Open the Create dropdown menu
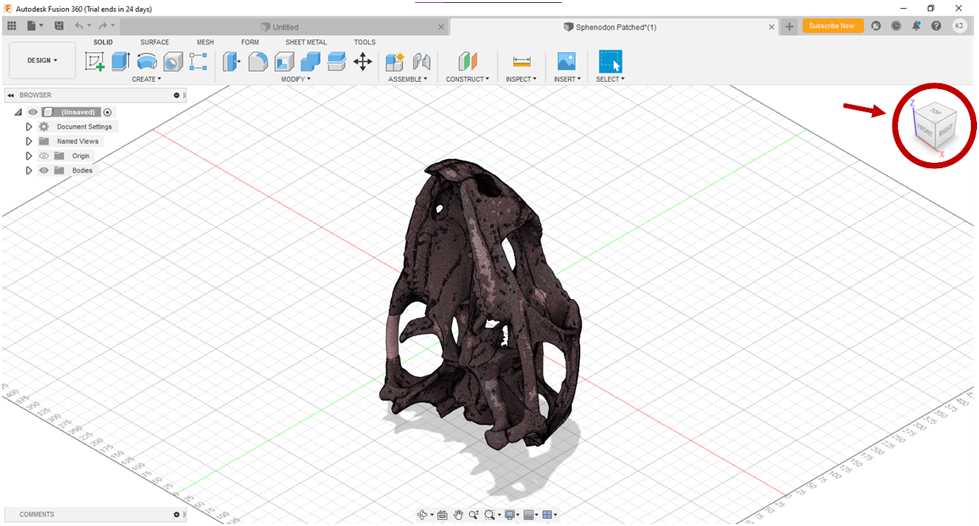 146,79
